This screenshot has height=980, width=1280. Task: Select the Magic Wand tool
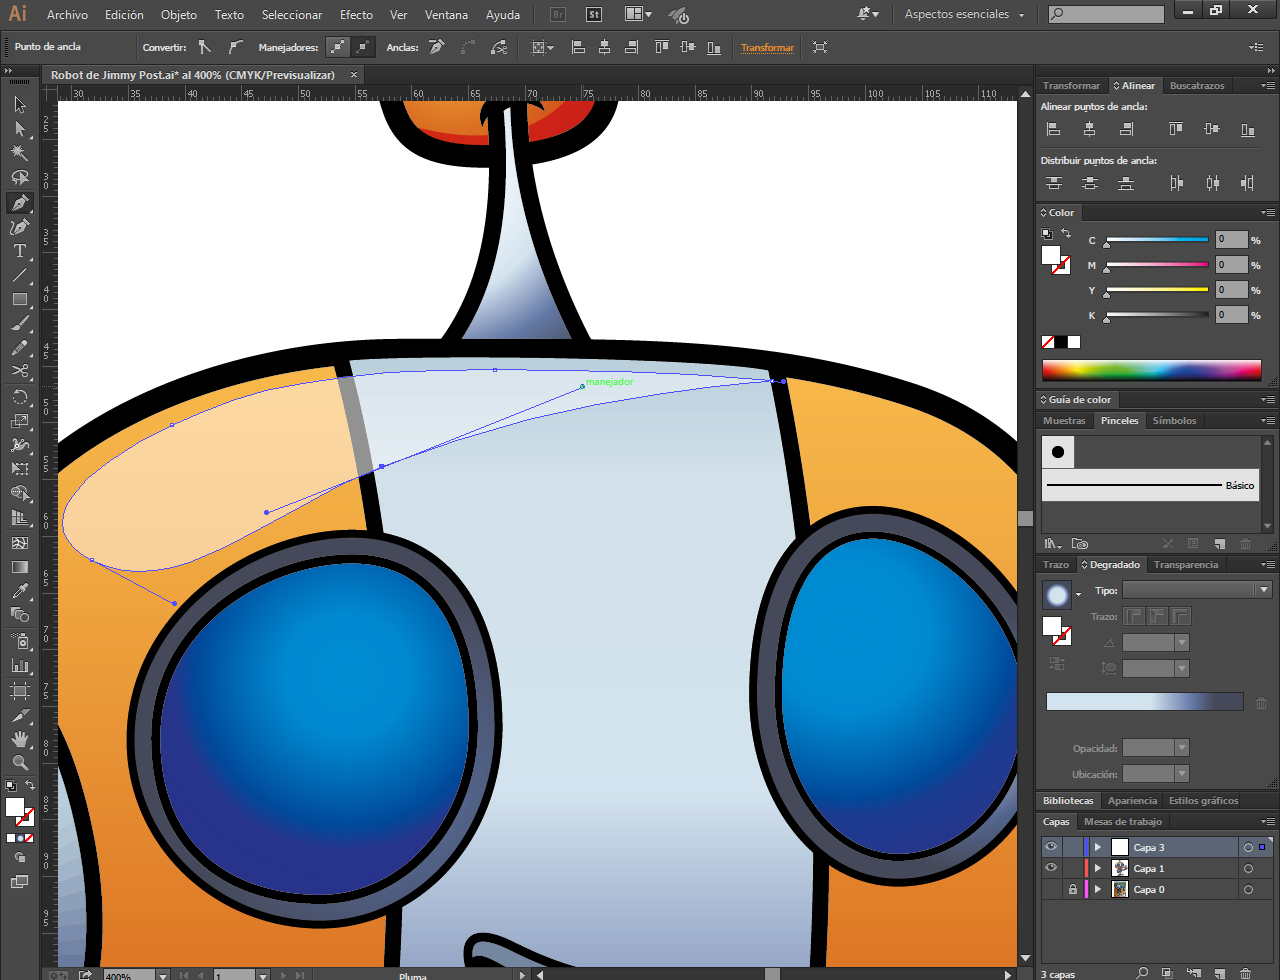[x=19, y=153]
